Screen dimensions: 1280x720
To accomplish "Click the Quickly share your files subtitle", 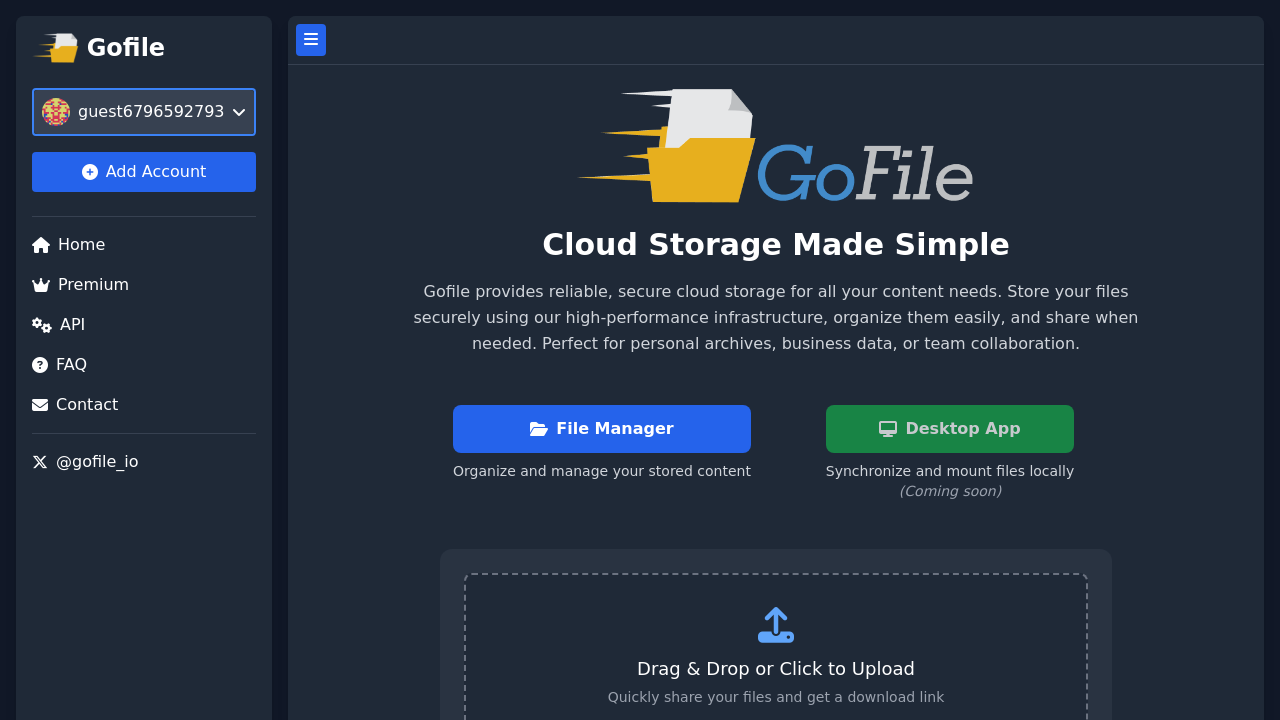I will coord(776,697).
